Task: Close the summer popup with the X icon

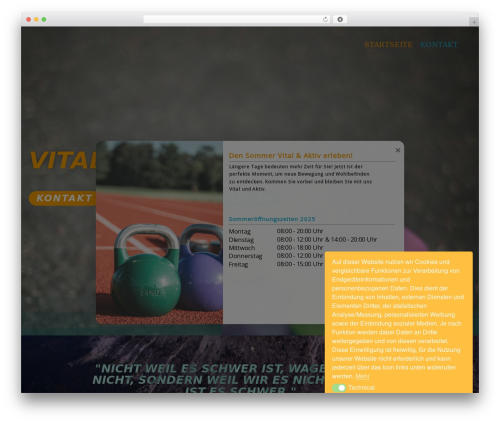Action: pyautogui.click(x=398, y=150)
